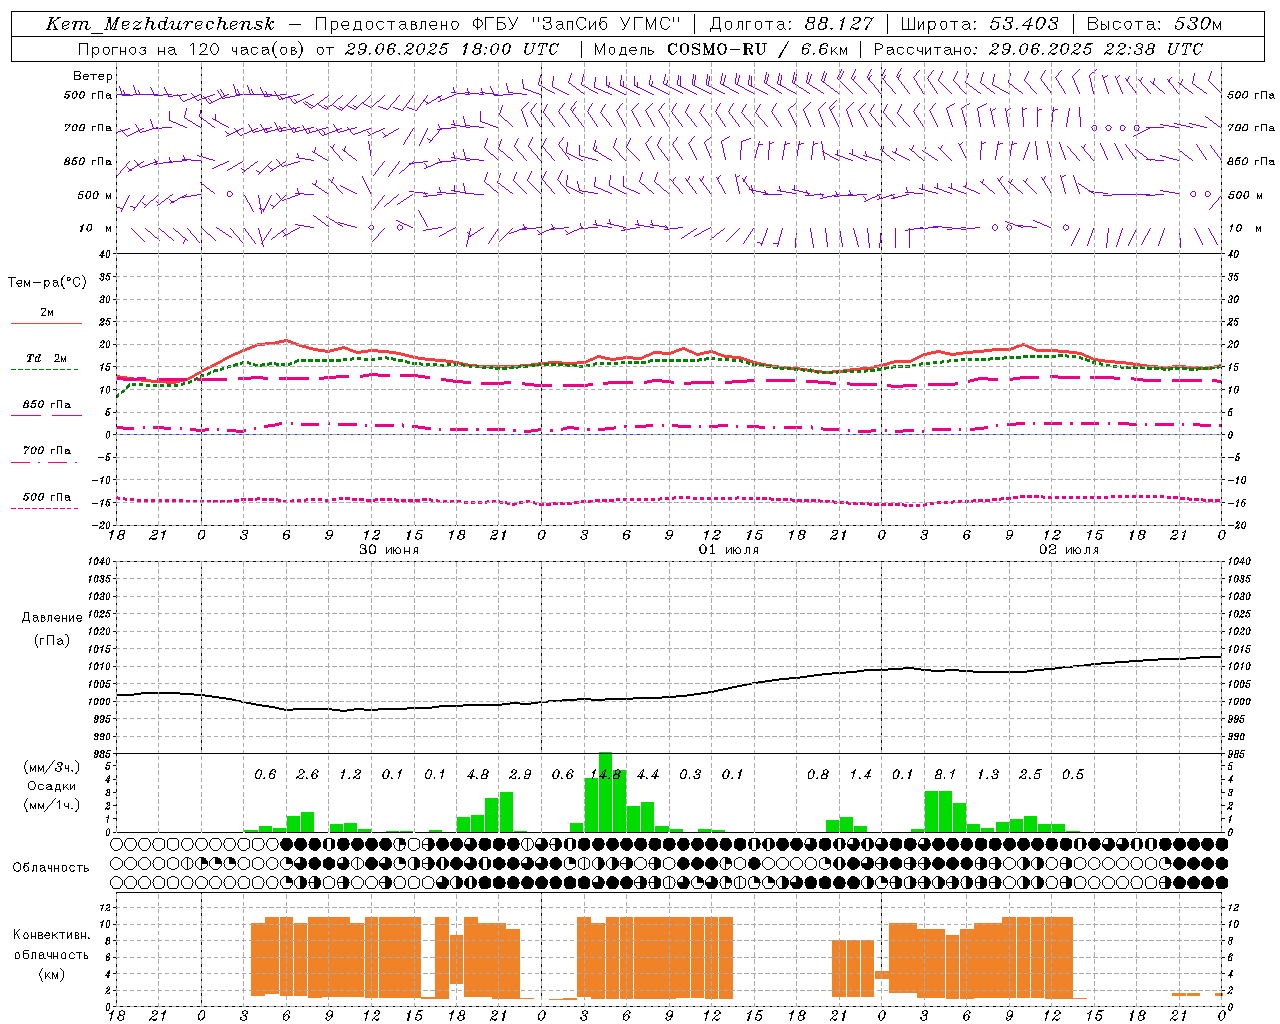Click the '30 июня' date label
1280x1024 pixels.
(389, 550)
